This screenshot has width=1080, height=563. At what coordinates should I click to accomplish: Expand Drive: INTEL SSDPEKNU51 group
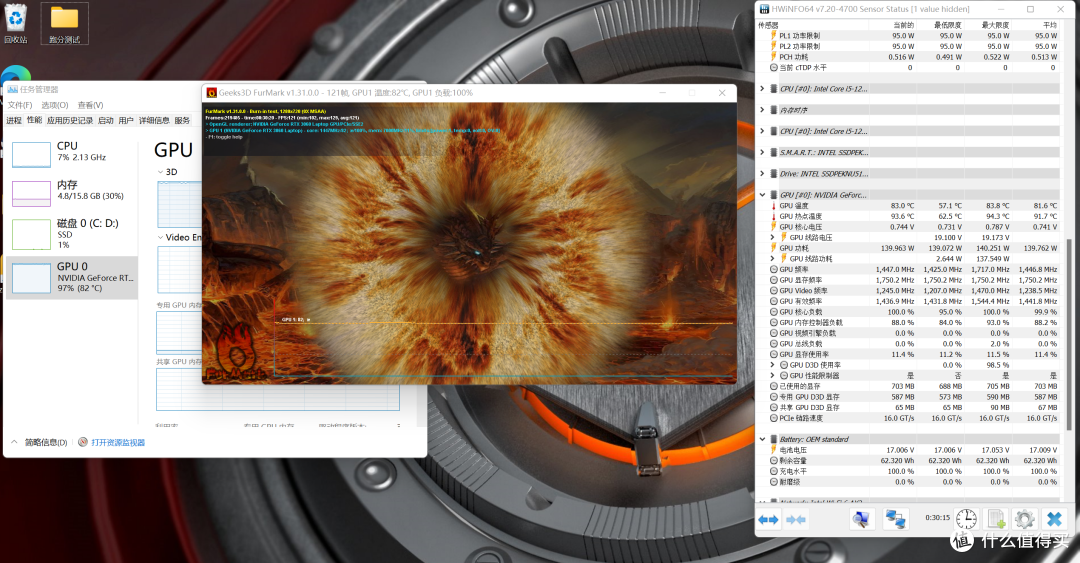click(x=762, y=174)
